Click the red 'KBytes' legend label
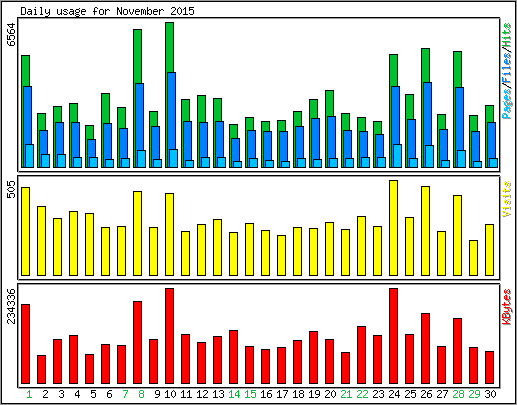517x405 pixels. pyautogui.click(x=507, y=307)
